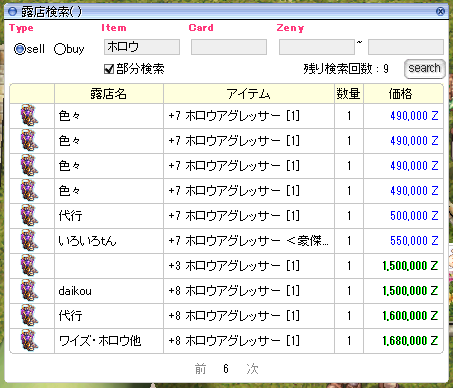Click the 数量 column header
Screen dimensions: 453x388
[349, 94]
